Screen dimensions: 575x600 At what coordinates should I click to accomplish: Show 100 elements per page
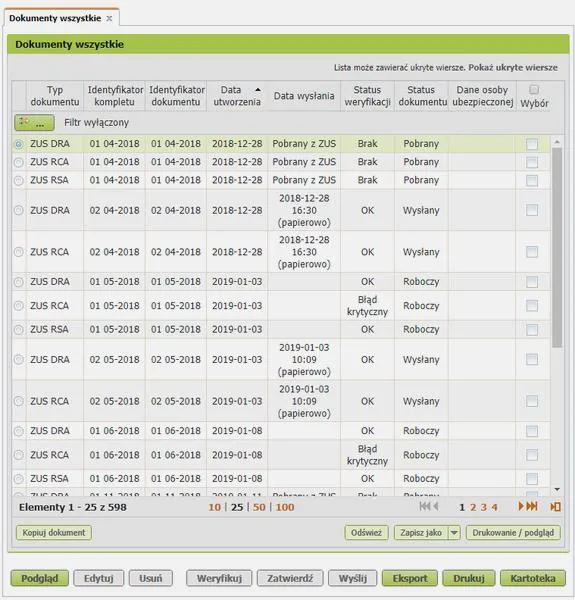[285, 507]
